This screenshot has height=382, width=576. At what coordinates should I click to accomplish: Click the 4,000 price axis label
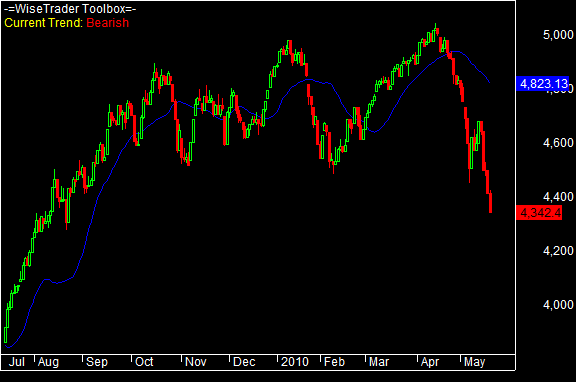[558, 305]
